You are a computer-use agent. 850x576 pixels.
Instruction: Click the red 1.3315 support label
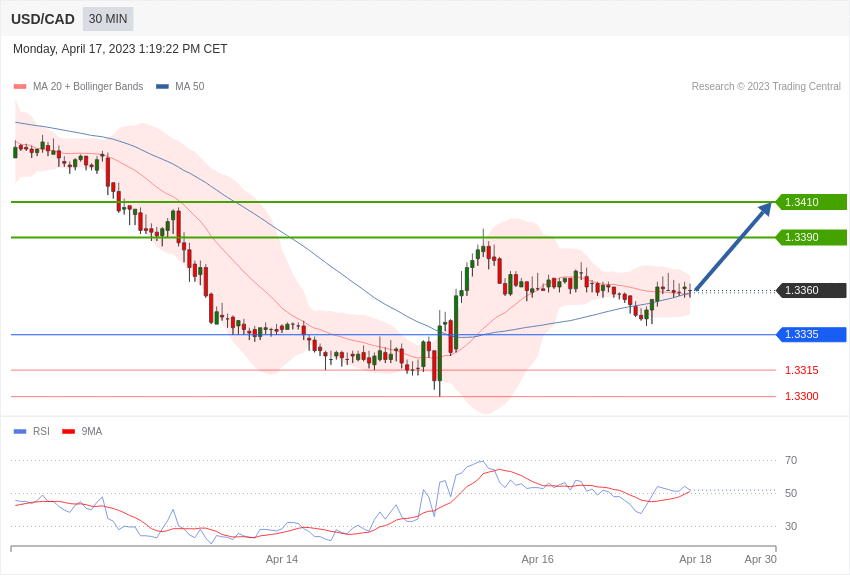pos(802,370)
